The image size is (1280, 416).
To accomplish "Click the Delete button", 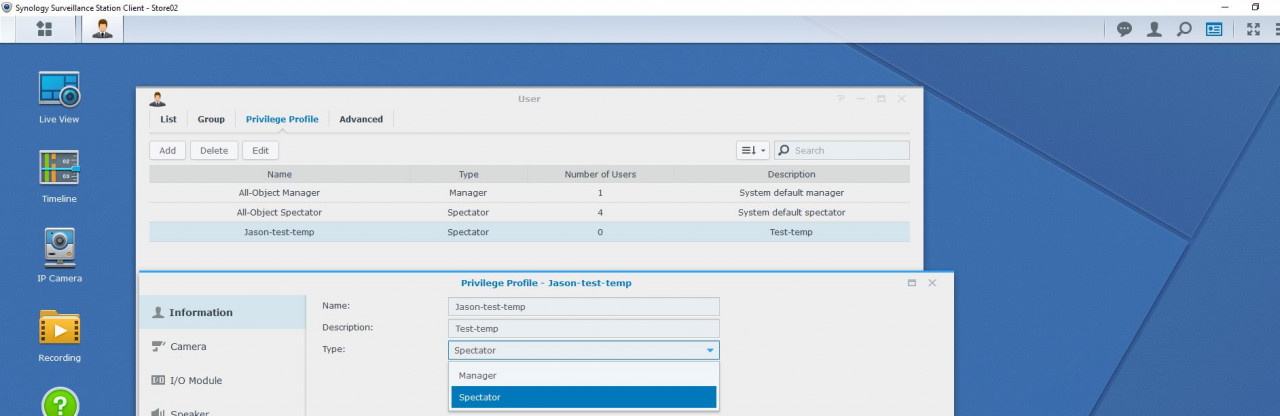I will (214, 151).
